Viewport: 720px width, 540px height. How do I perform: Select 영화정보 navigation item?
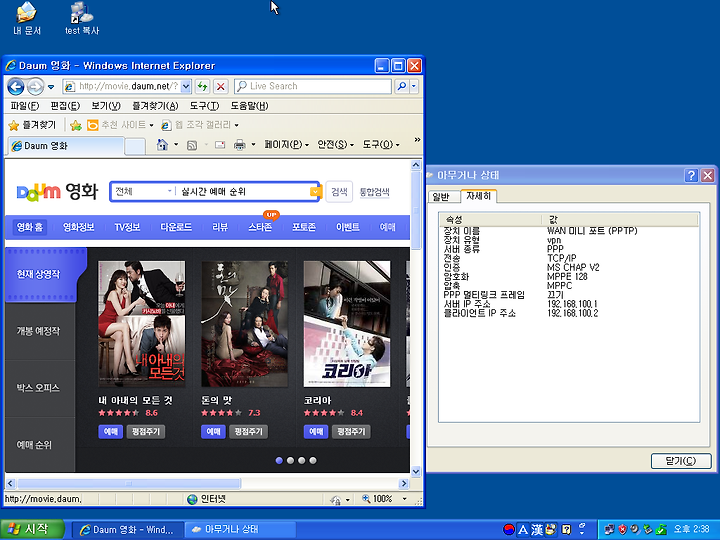click(x=79, y=227)
